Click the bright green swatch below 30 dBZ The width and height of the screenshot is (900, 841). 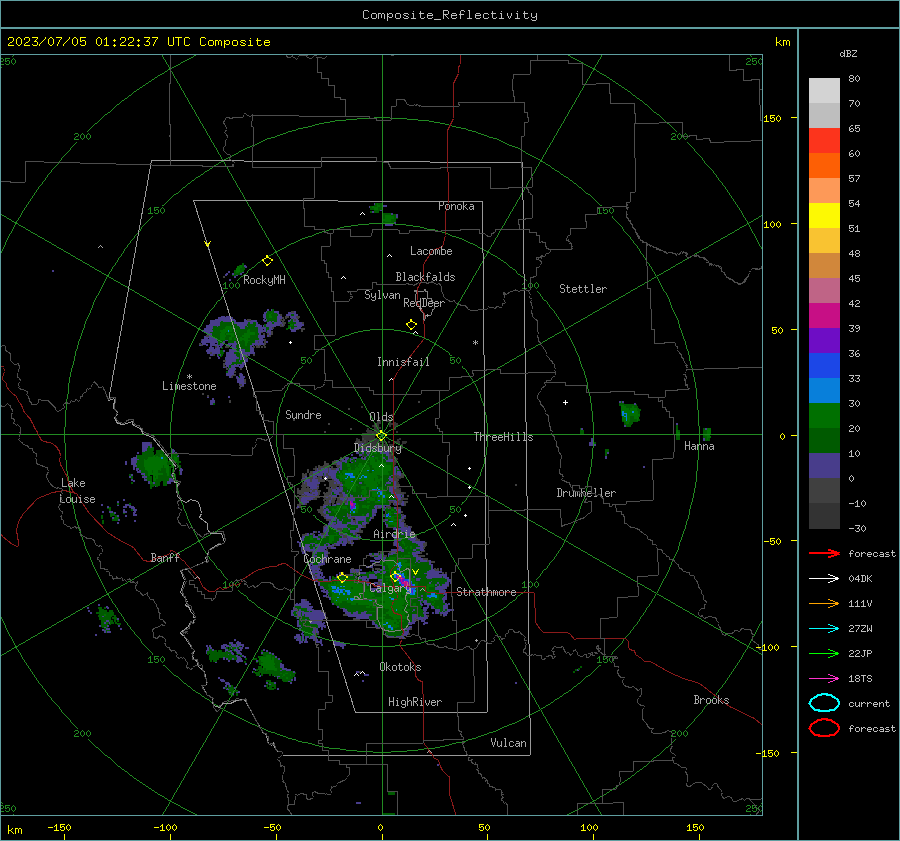point(824,416)
